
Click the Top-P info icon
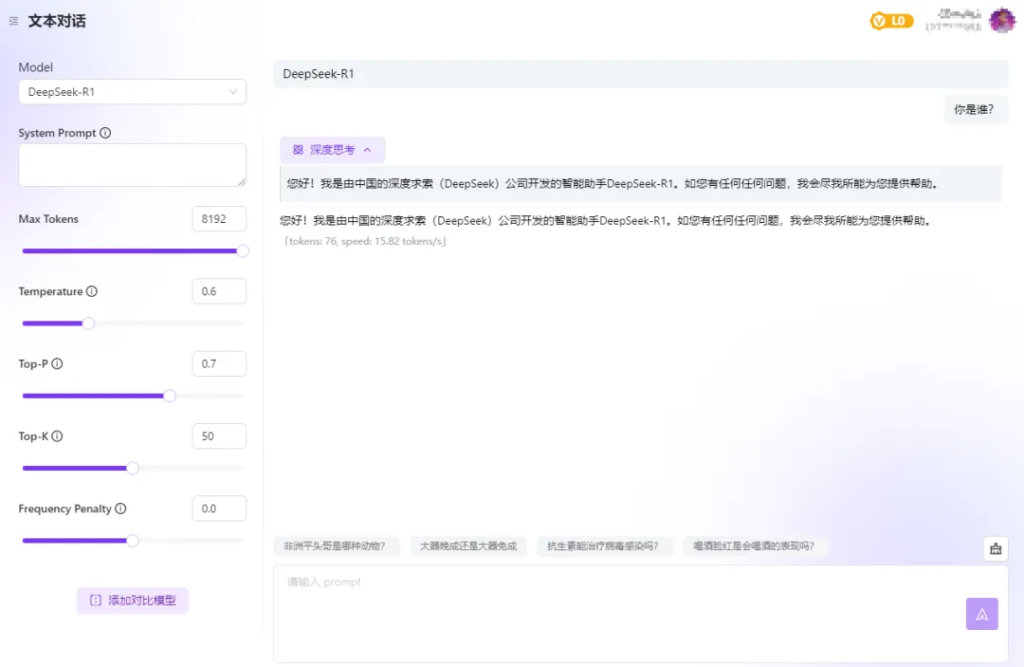pos(57,364)
